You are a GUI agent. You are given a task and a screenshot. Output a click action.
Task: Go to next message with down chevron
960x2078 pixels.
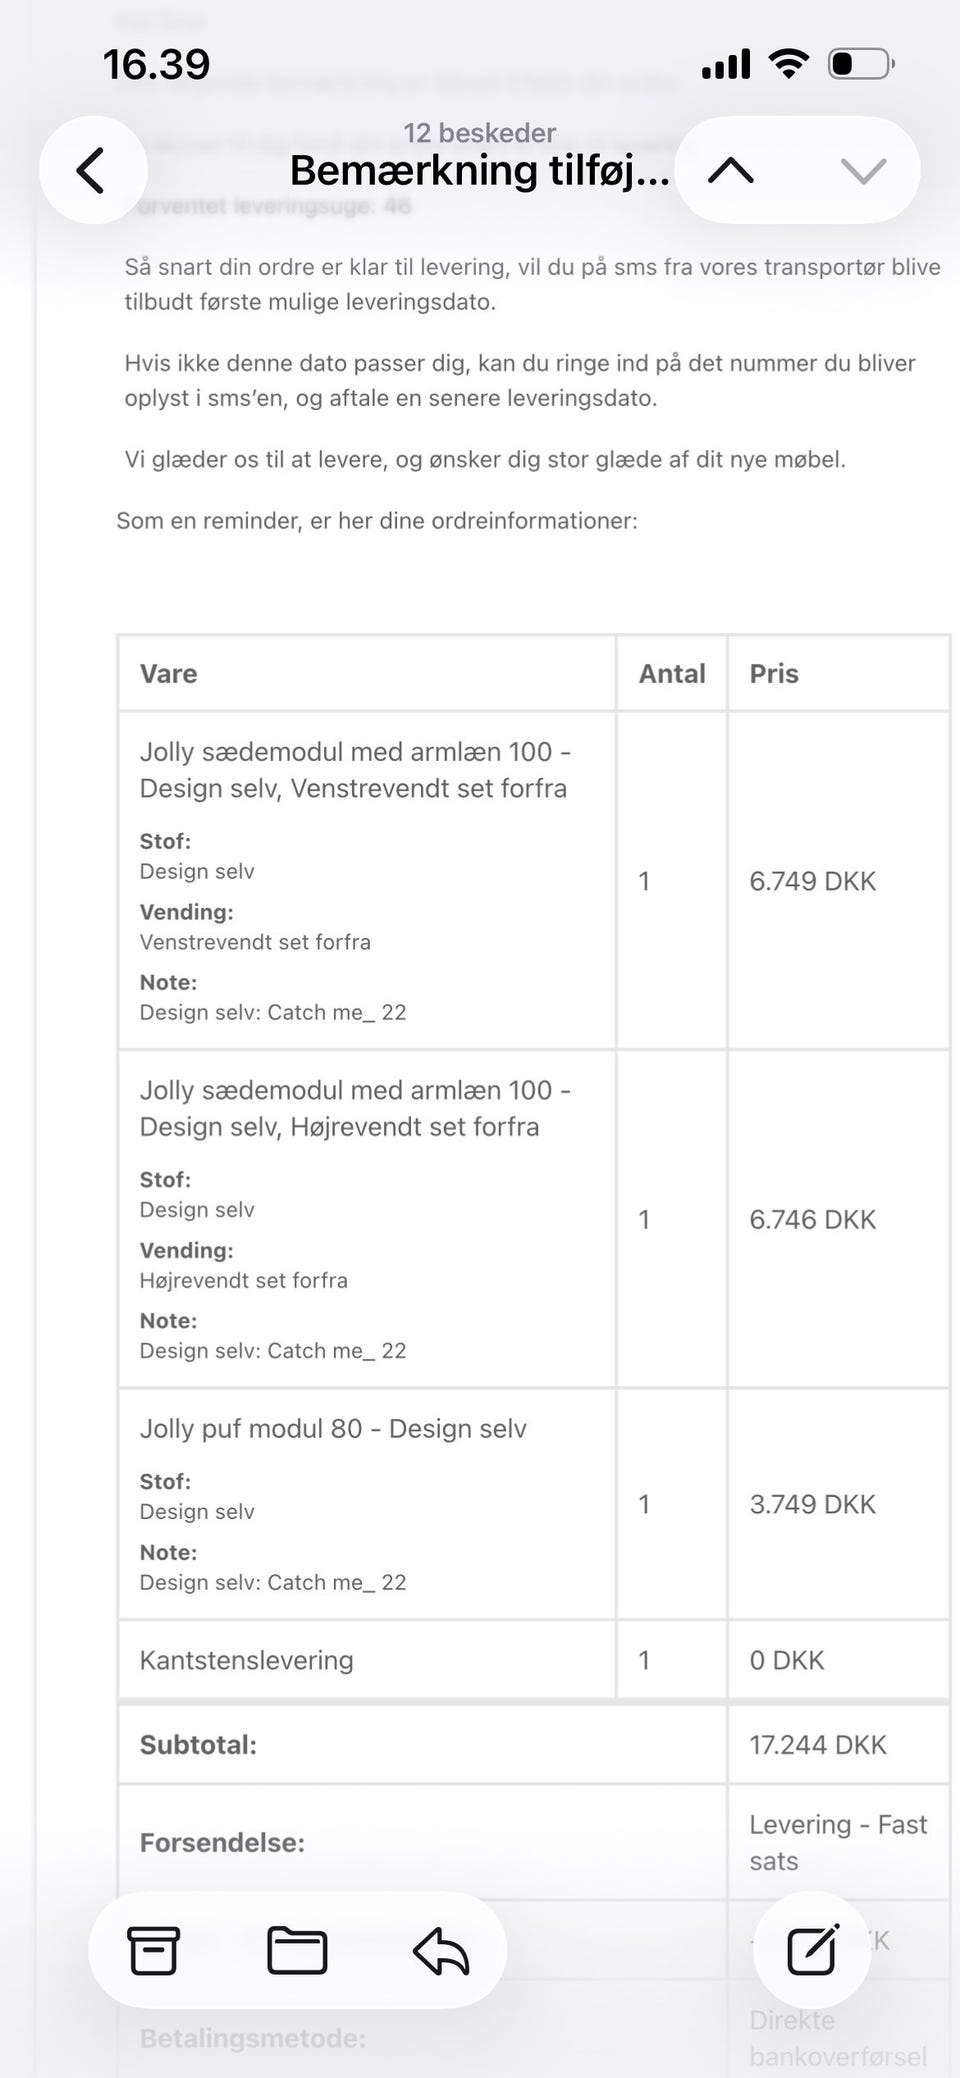[x=863, y=171]
